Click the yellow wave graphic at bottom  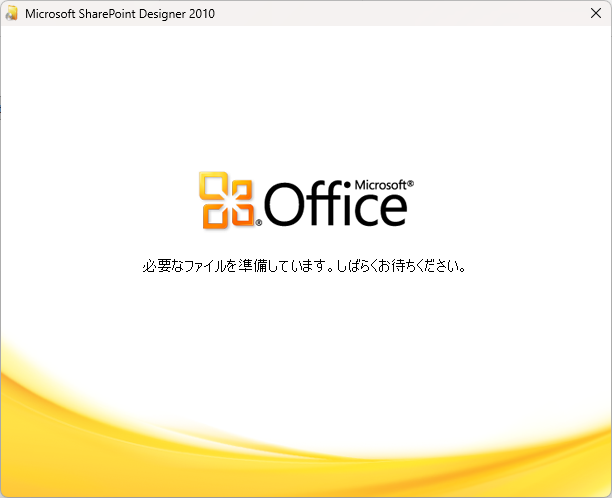point(300,440)
